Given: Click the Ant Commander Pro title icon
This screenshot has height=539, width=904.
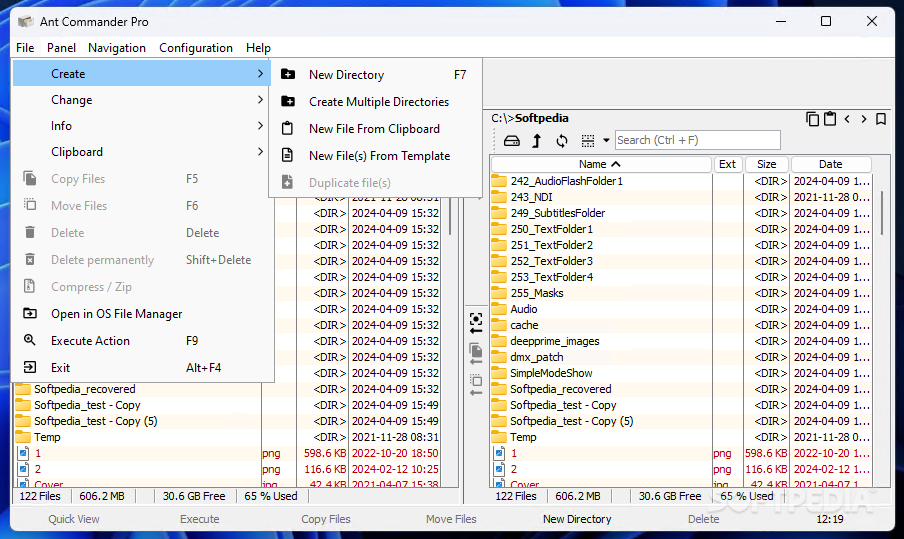Looking at the screenshot, I should [x=25, y=22].
